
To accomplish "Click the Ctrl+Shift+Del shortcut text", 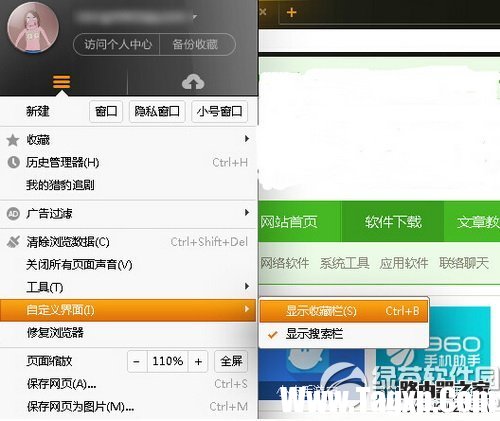I will tap(209, 242).
